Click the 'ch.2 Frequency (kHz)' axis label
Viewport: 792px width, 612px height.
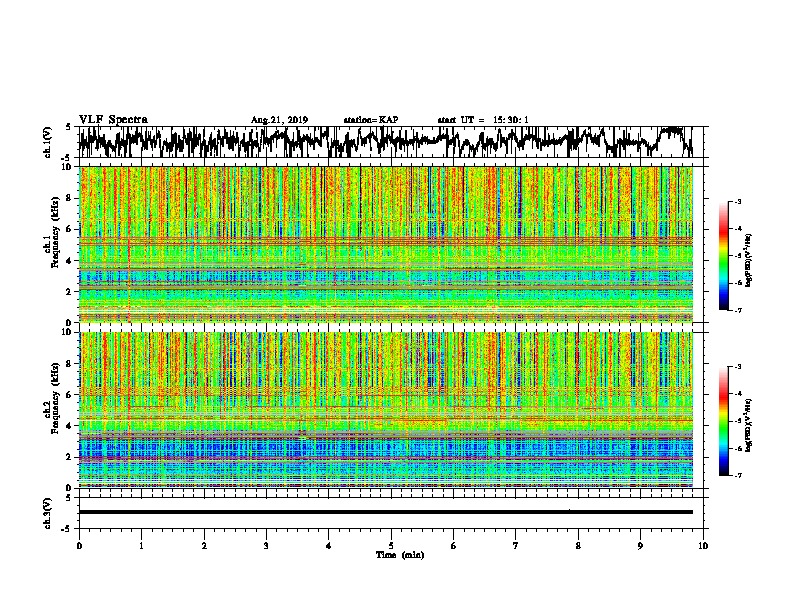(x=51, y=398)
